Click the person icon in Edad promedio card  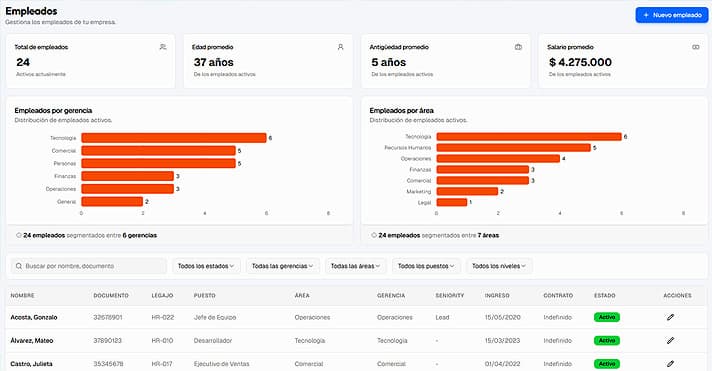341,47
